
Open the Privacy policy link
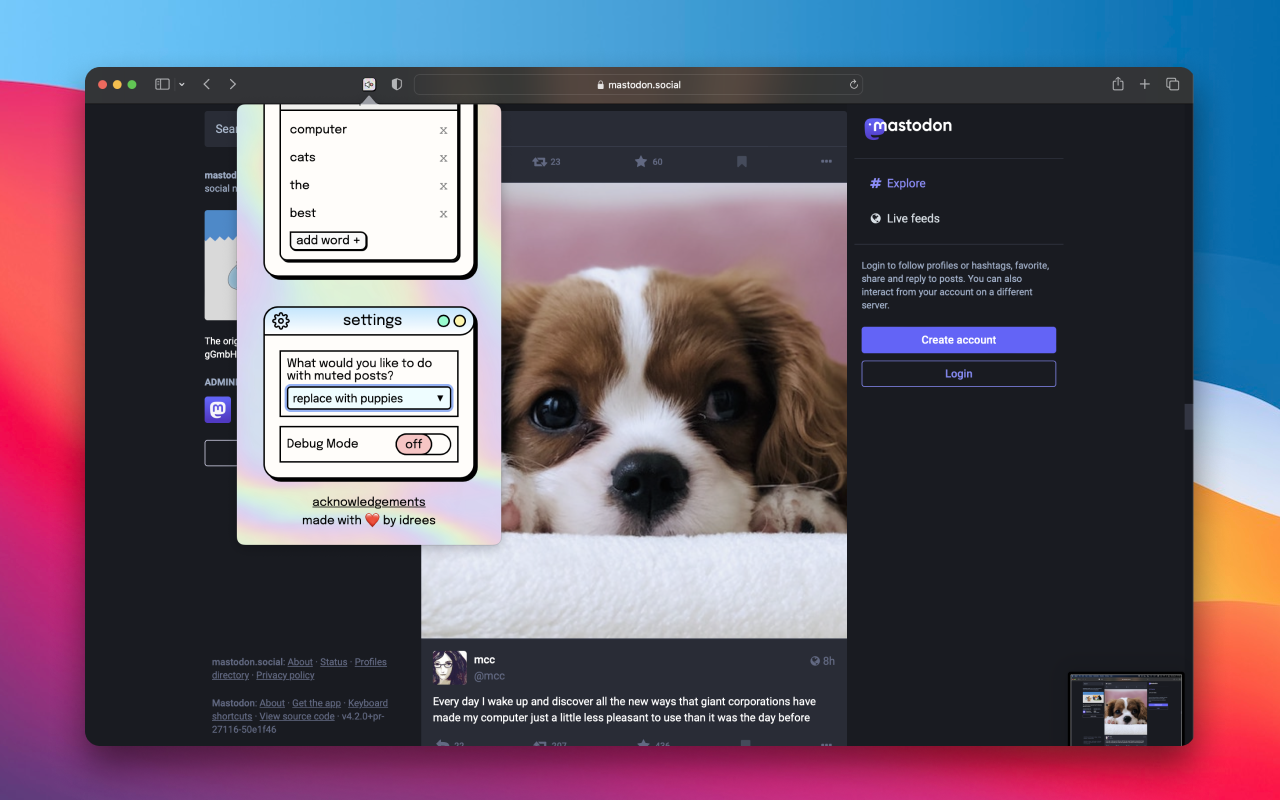285,676
